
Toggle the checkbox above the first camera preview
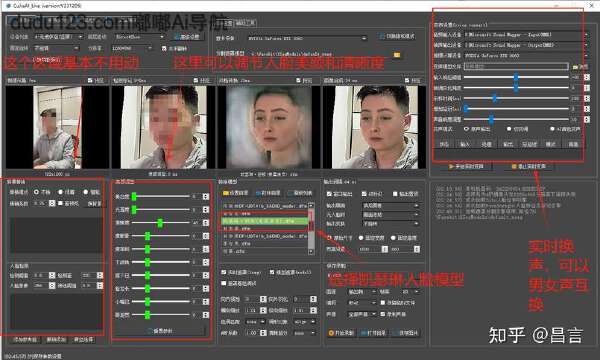[x=90, y=80]
